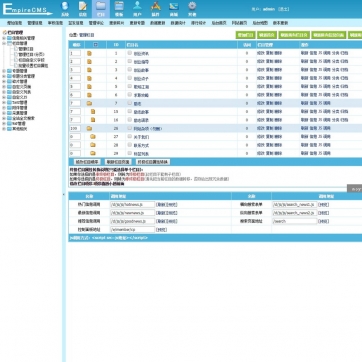
Task: Expand the 信息相关管理 tree node
Action: coord(4,38)
